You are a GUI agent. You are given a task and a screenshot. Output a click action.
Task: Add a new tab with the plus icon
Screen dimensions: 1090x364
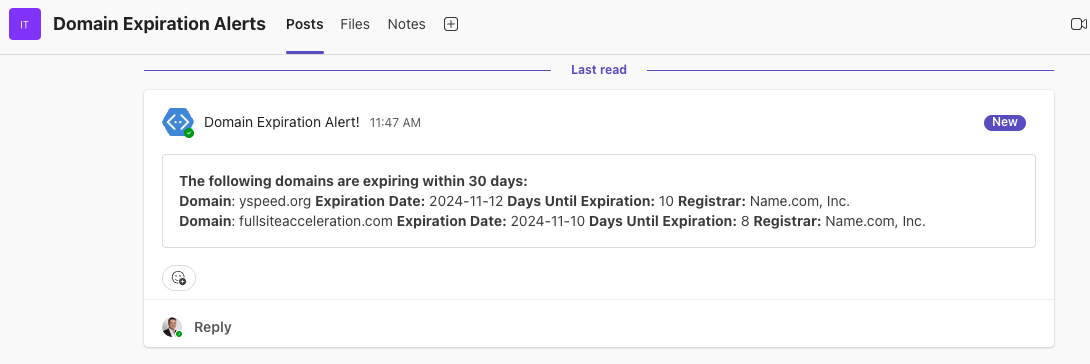click(x=451, y=24)
